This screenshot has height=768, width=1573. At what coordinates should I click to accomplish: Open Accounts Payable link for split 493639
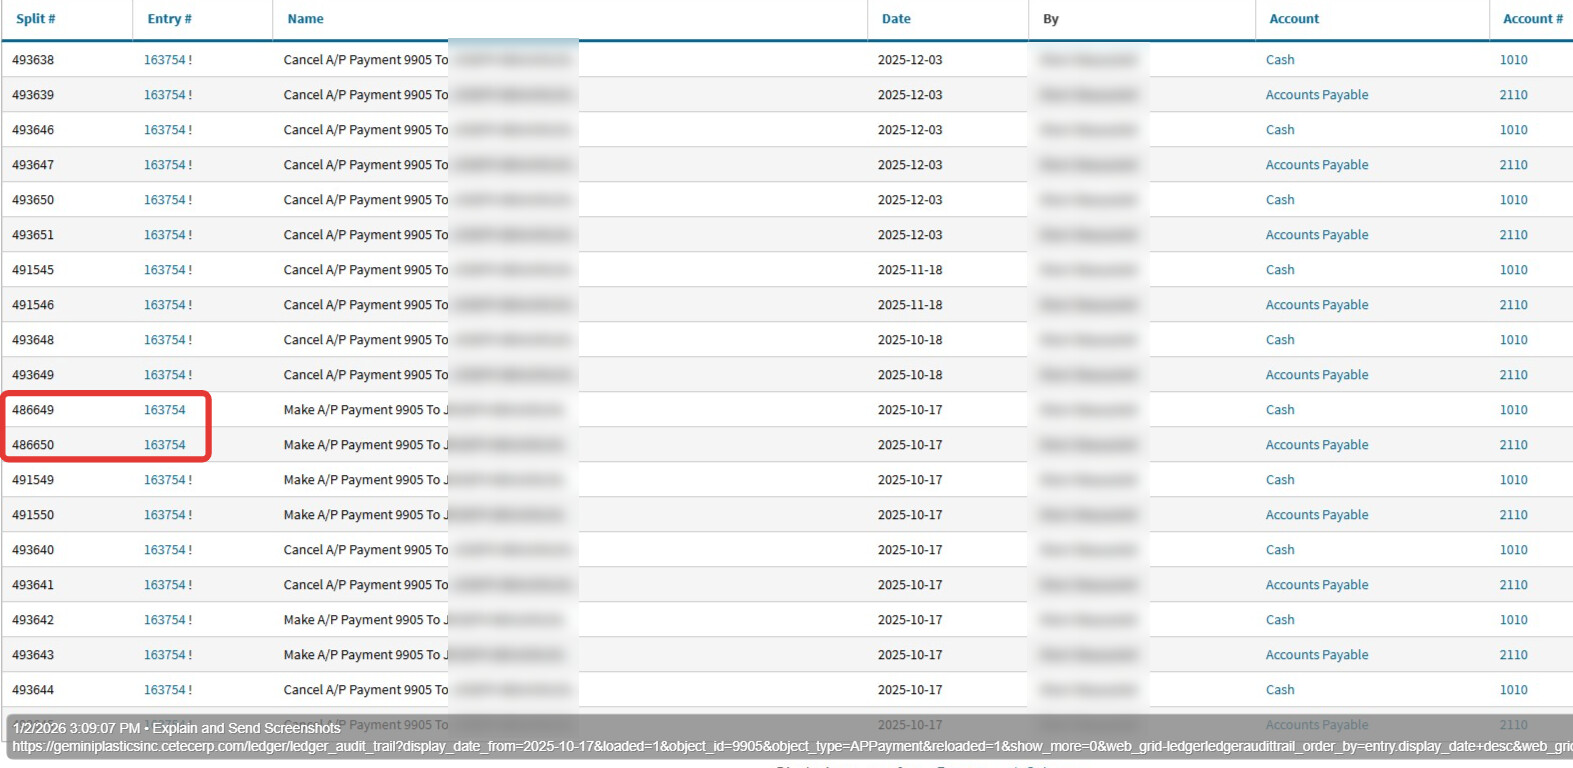click(1317, 95)
